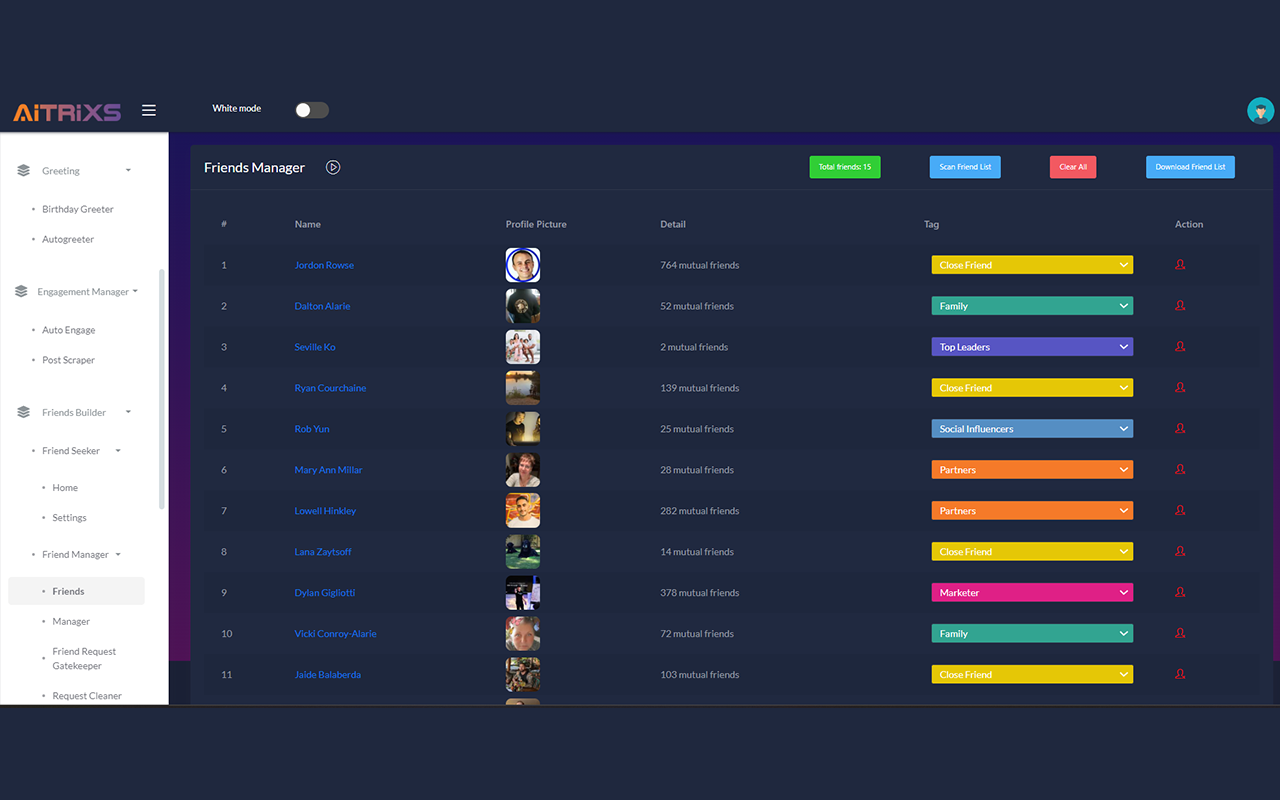1280x800 pixels.
Task: Toggle the Friend Manager submenu
Action: pos(118,555)
